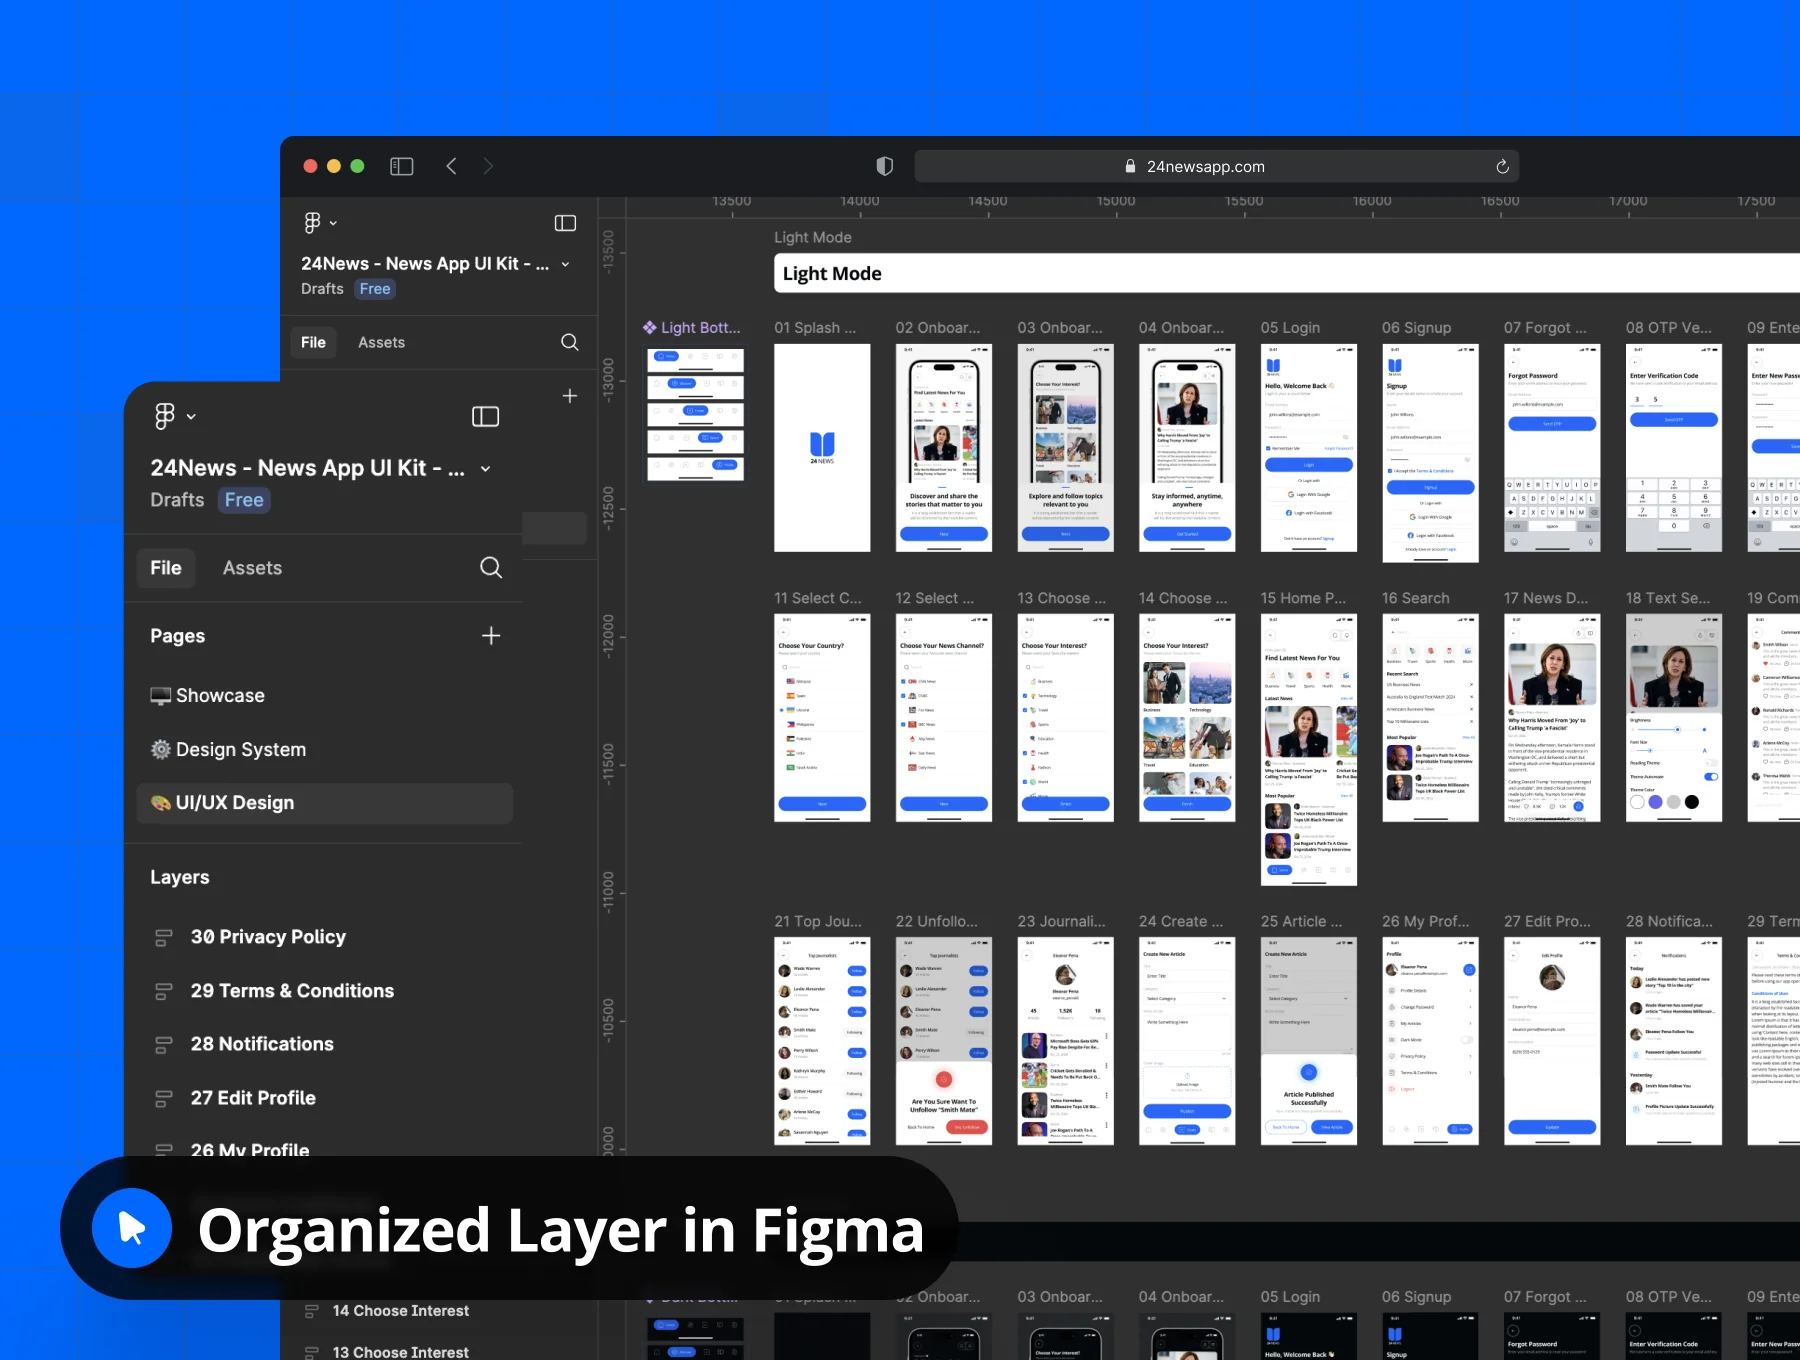Go forward in Safari history
This screenshot has height=1360, width=1800.
point(488,166)
